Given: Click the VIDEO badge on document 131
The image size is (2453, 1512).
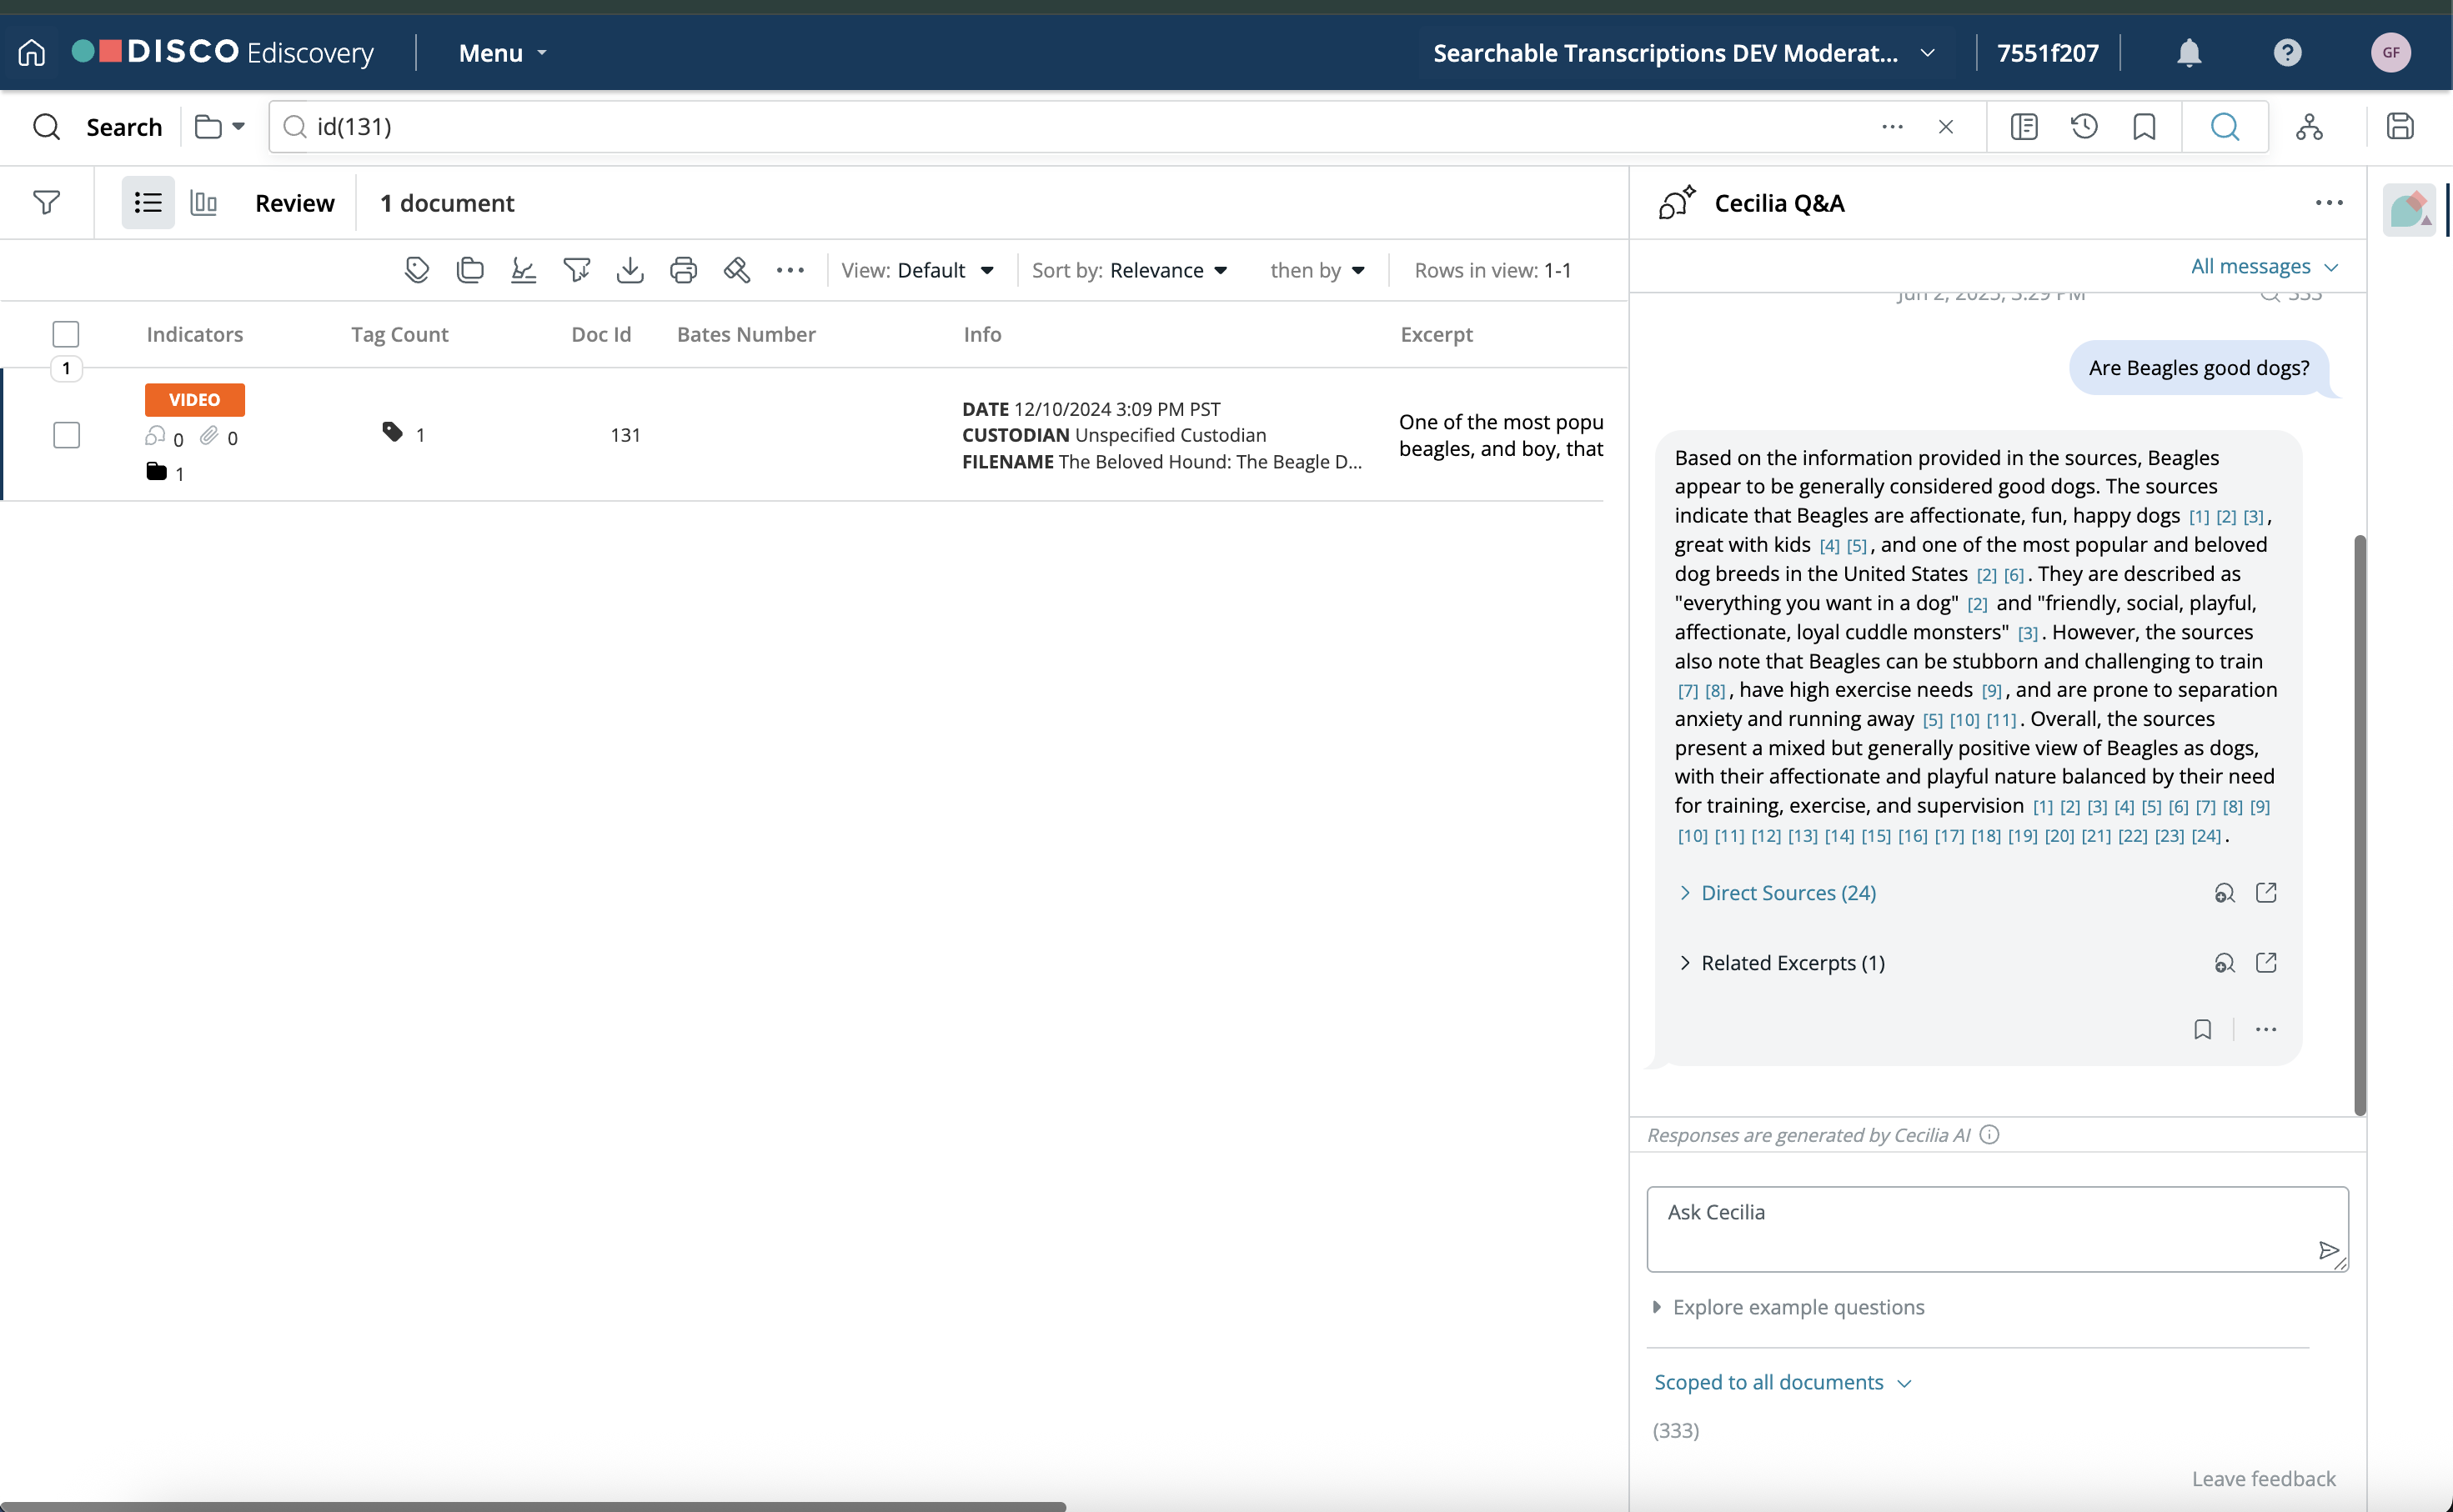Looking at the screenshot, I should [x=194, y=400].
